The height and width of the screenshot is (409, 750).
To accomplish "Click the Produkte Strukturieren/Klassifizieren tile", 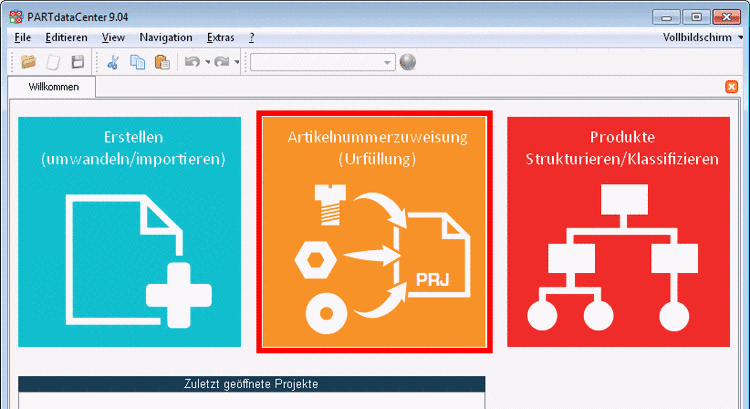I will (618, 232).
